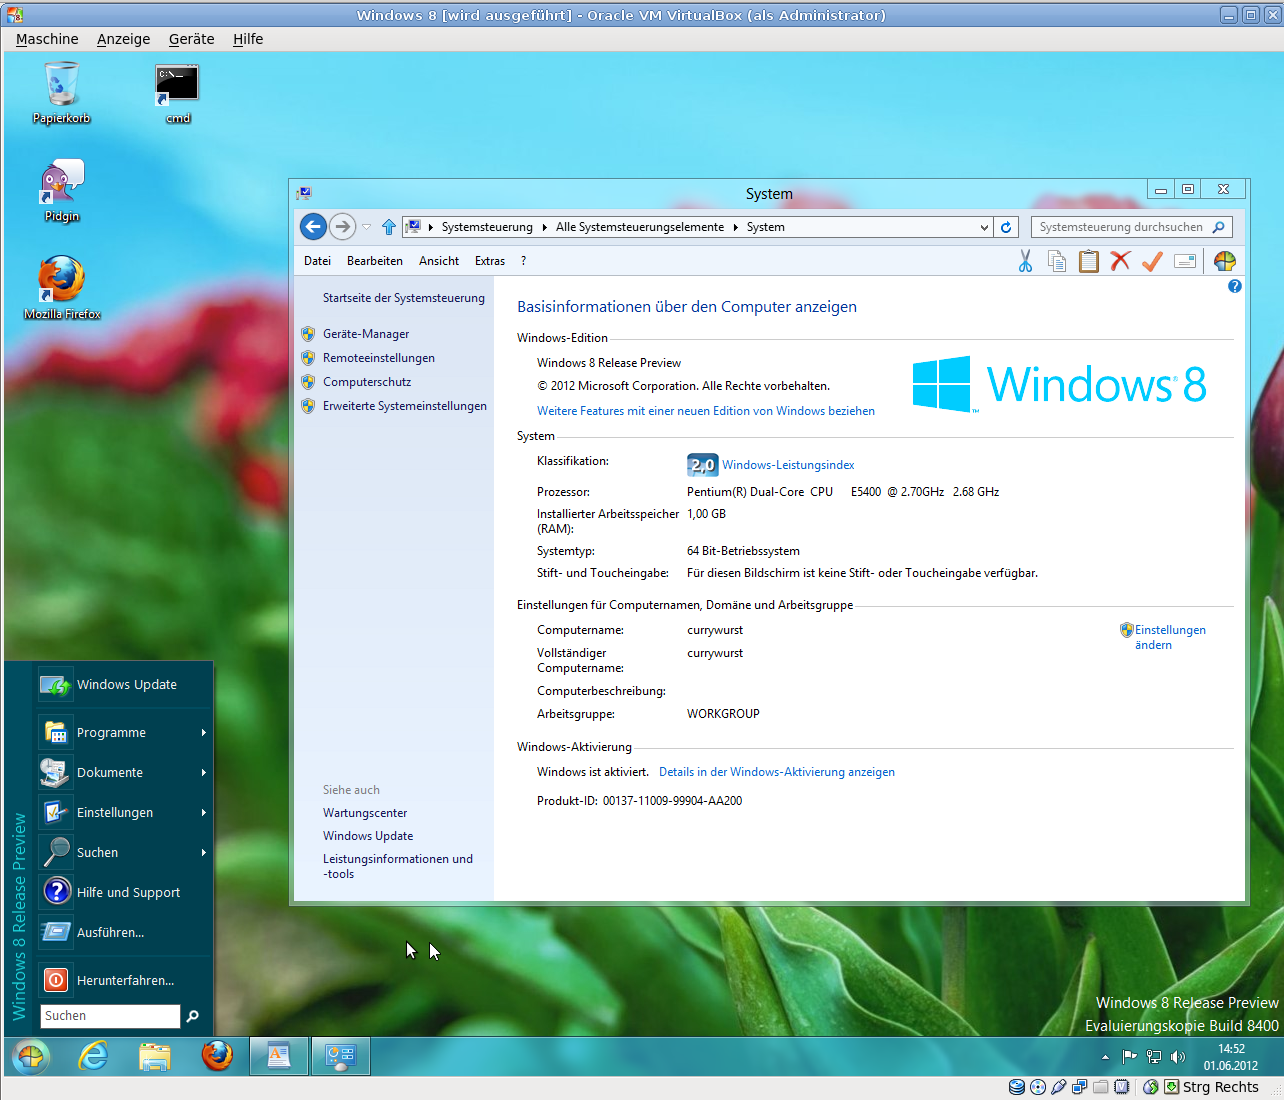The image size is (1284, 1100).
Task: Open Wartungscenter under Siehe auch
Action: coord(365,813)
